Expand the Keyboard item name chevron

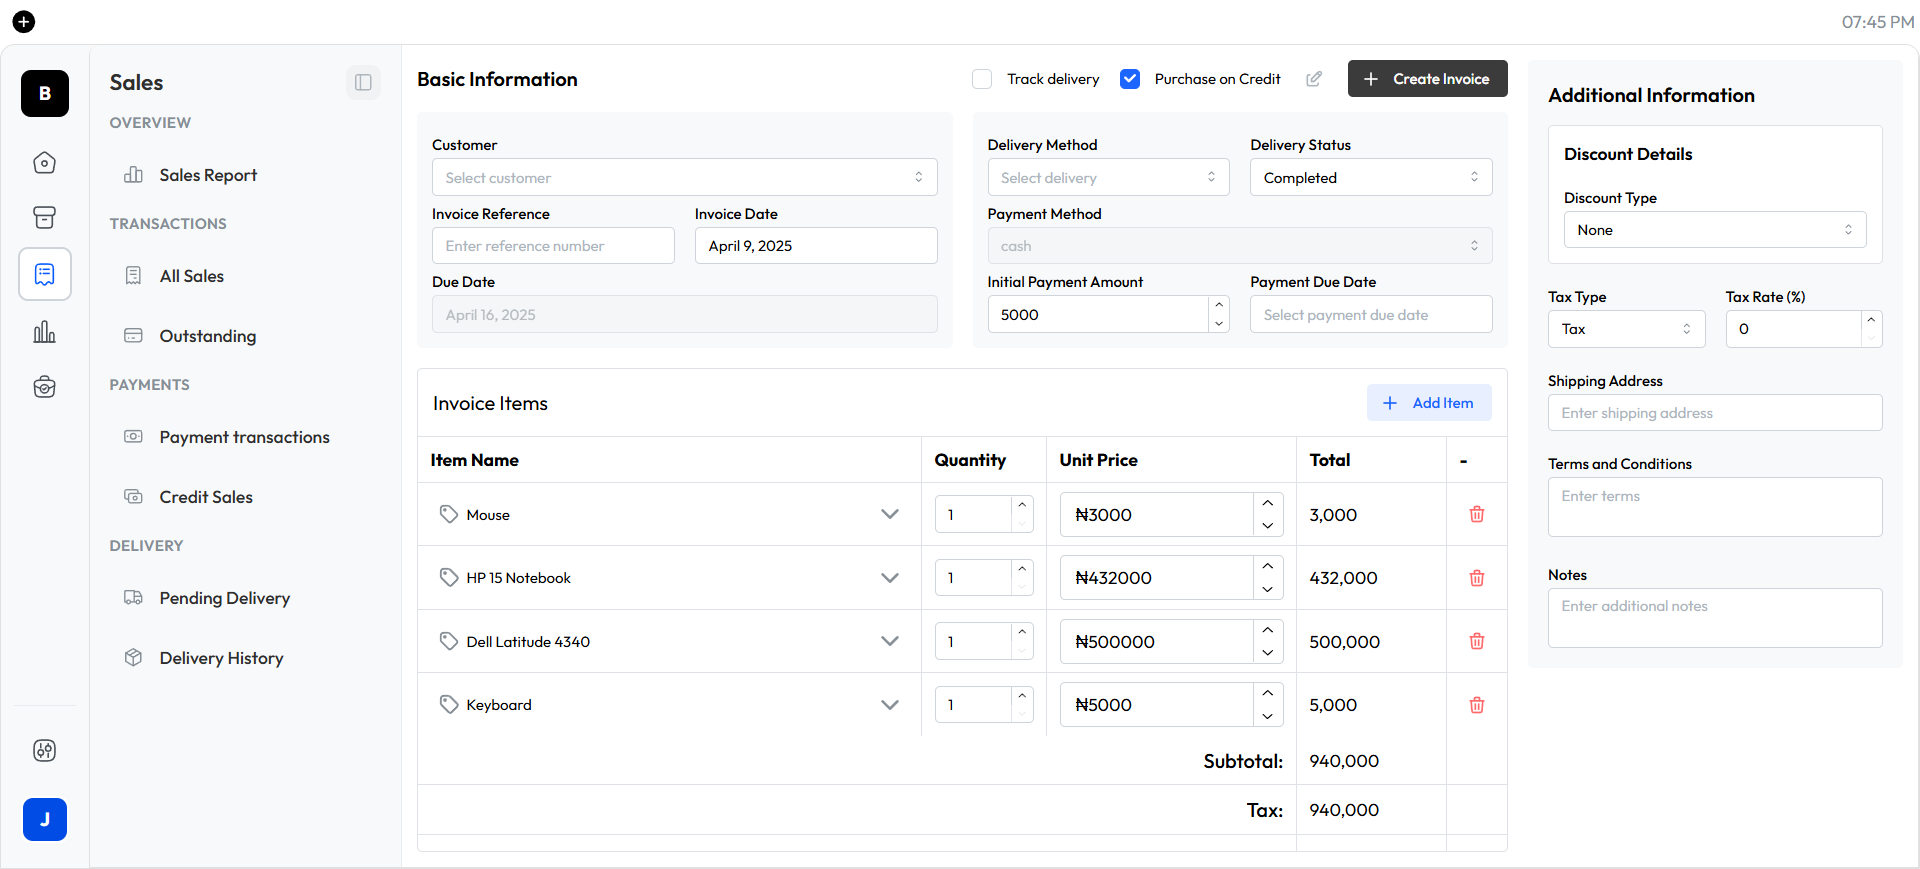890,705
